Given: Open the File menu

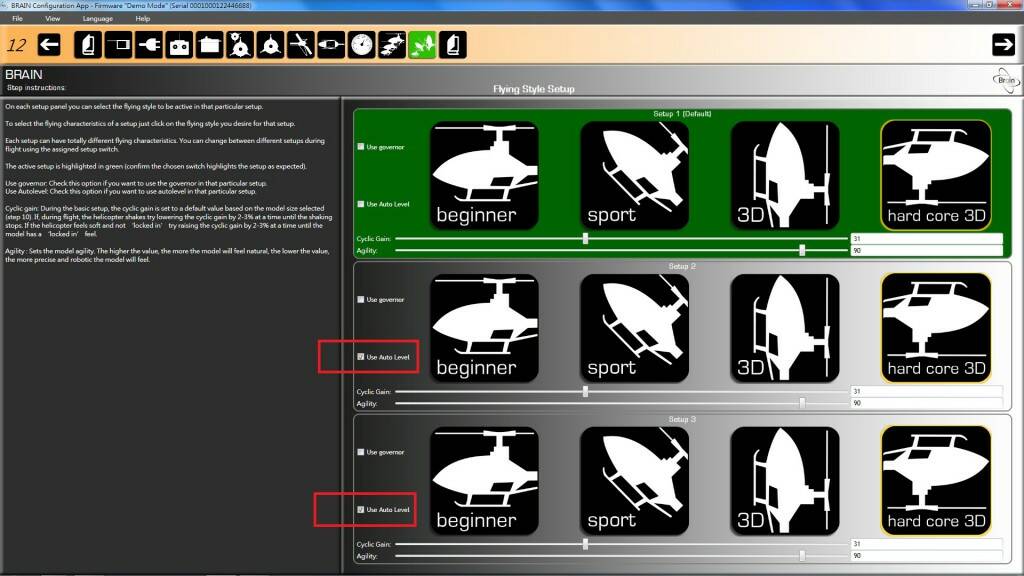Looking at the screenshot, I should [18, 18].
